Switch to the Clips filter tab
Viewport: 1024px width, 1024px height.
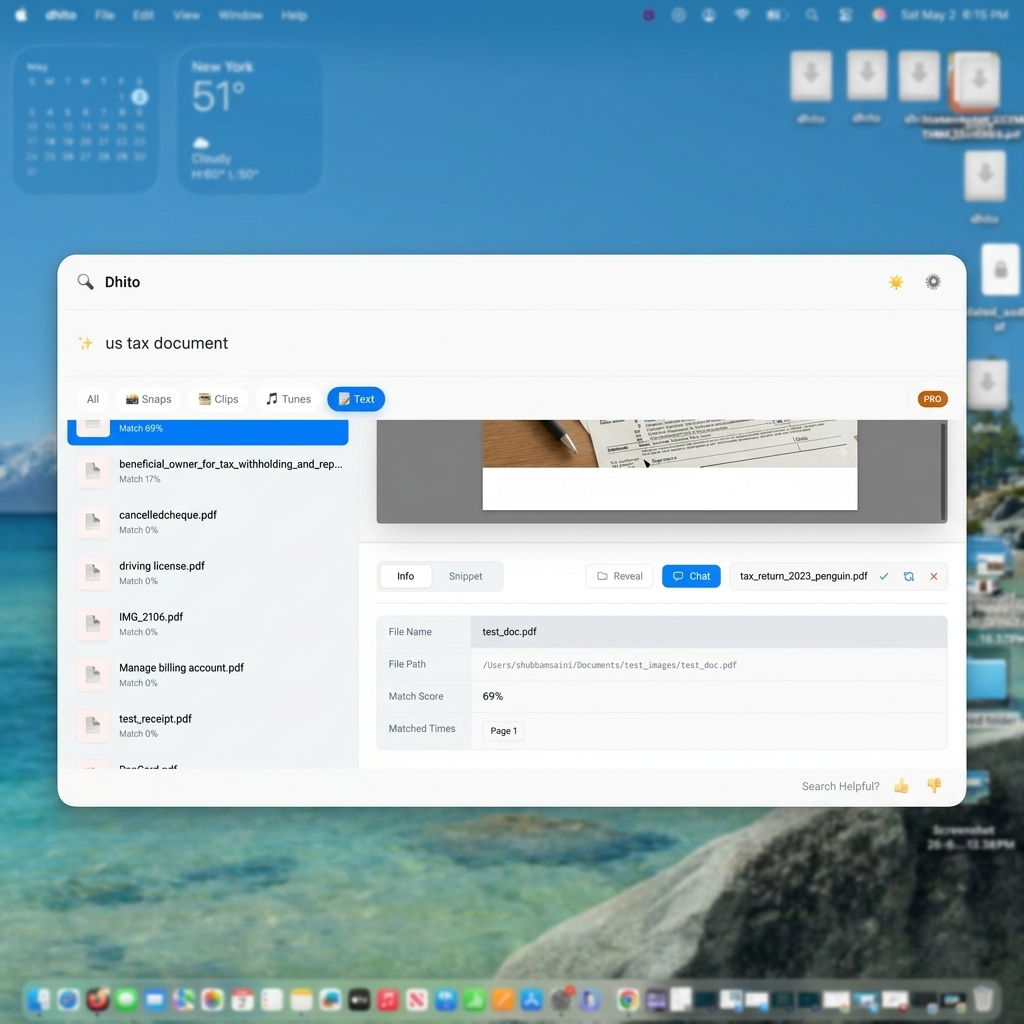(218, 399)
